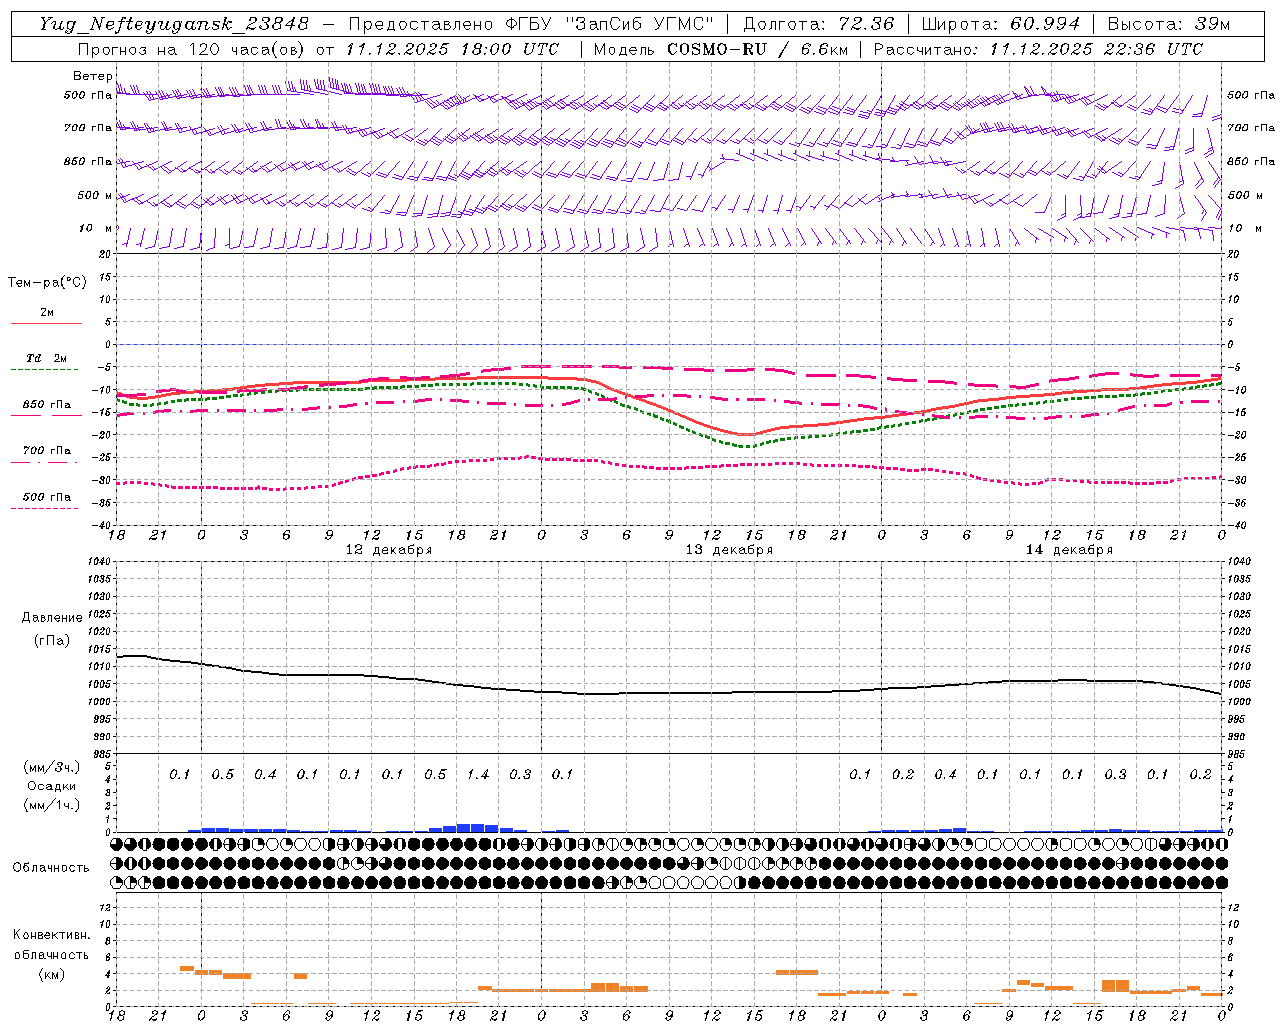Click the 12 декабря date label
The width and height of the screenshot is (1280, 1024).
(388, 550)
